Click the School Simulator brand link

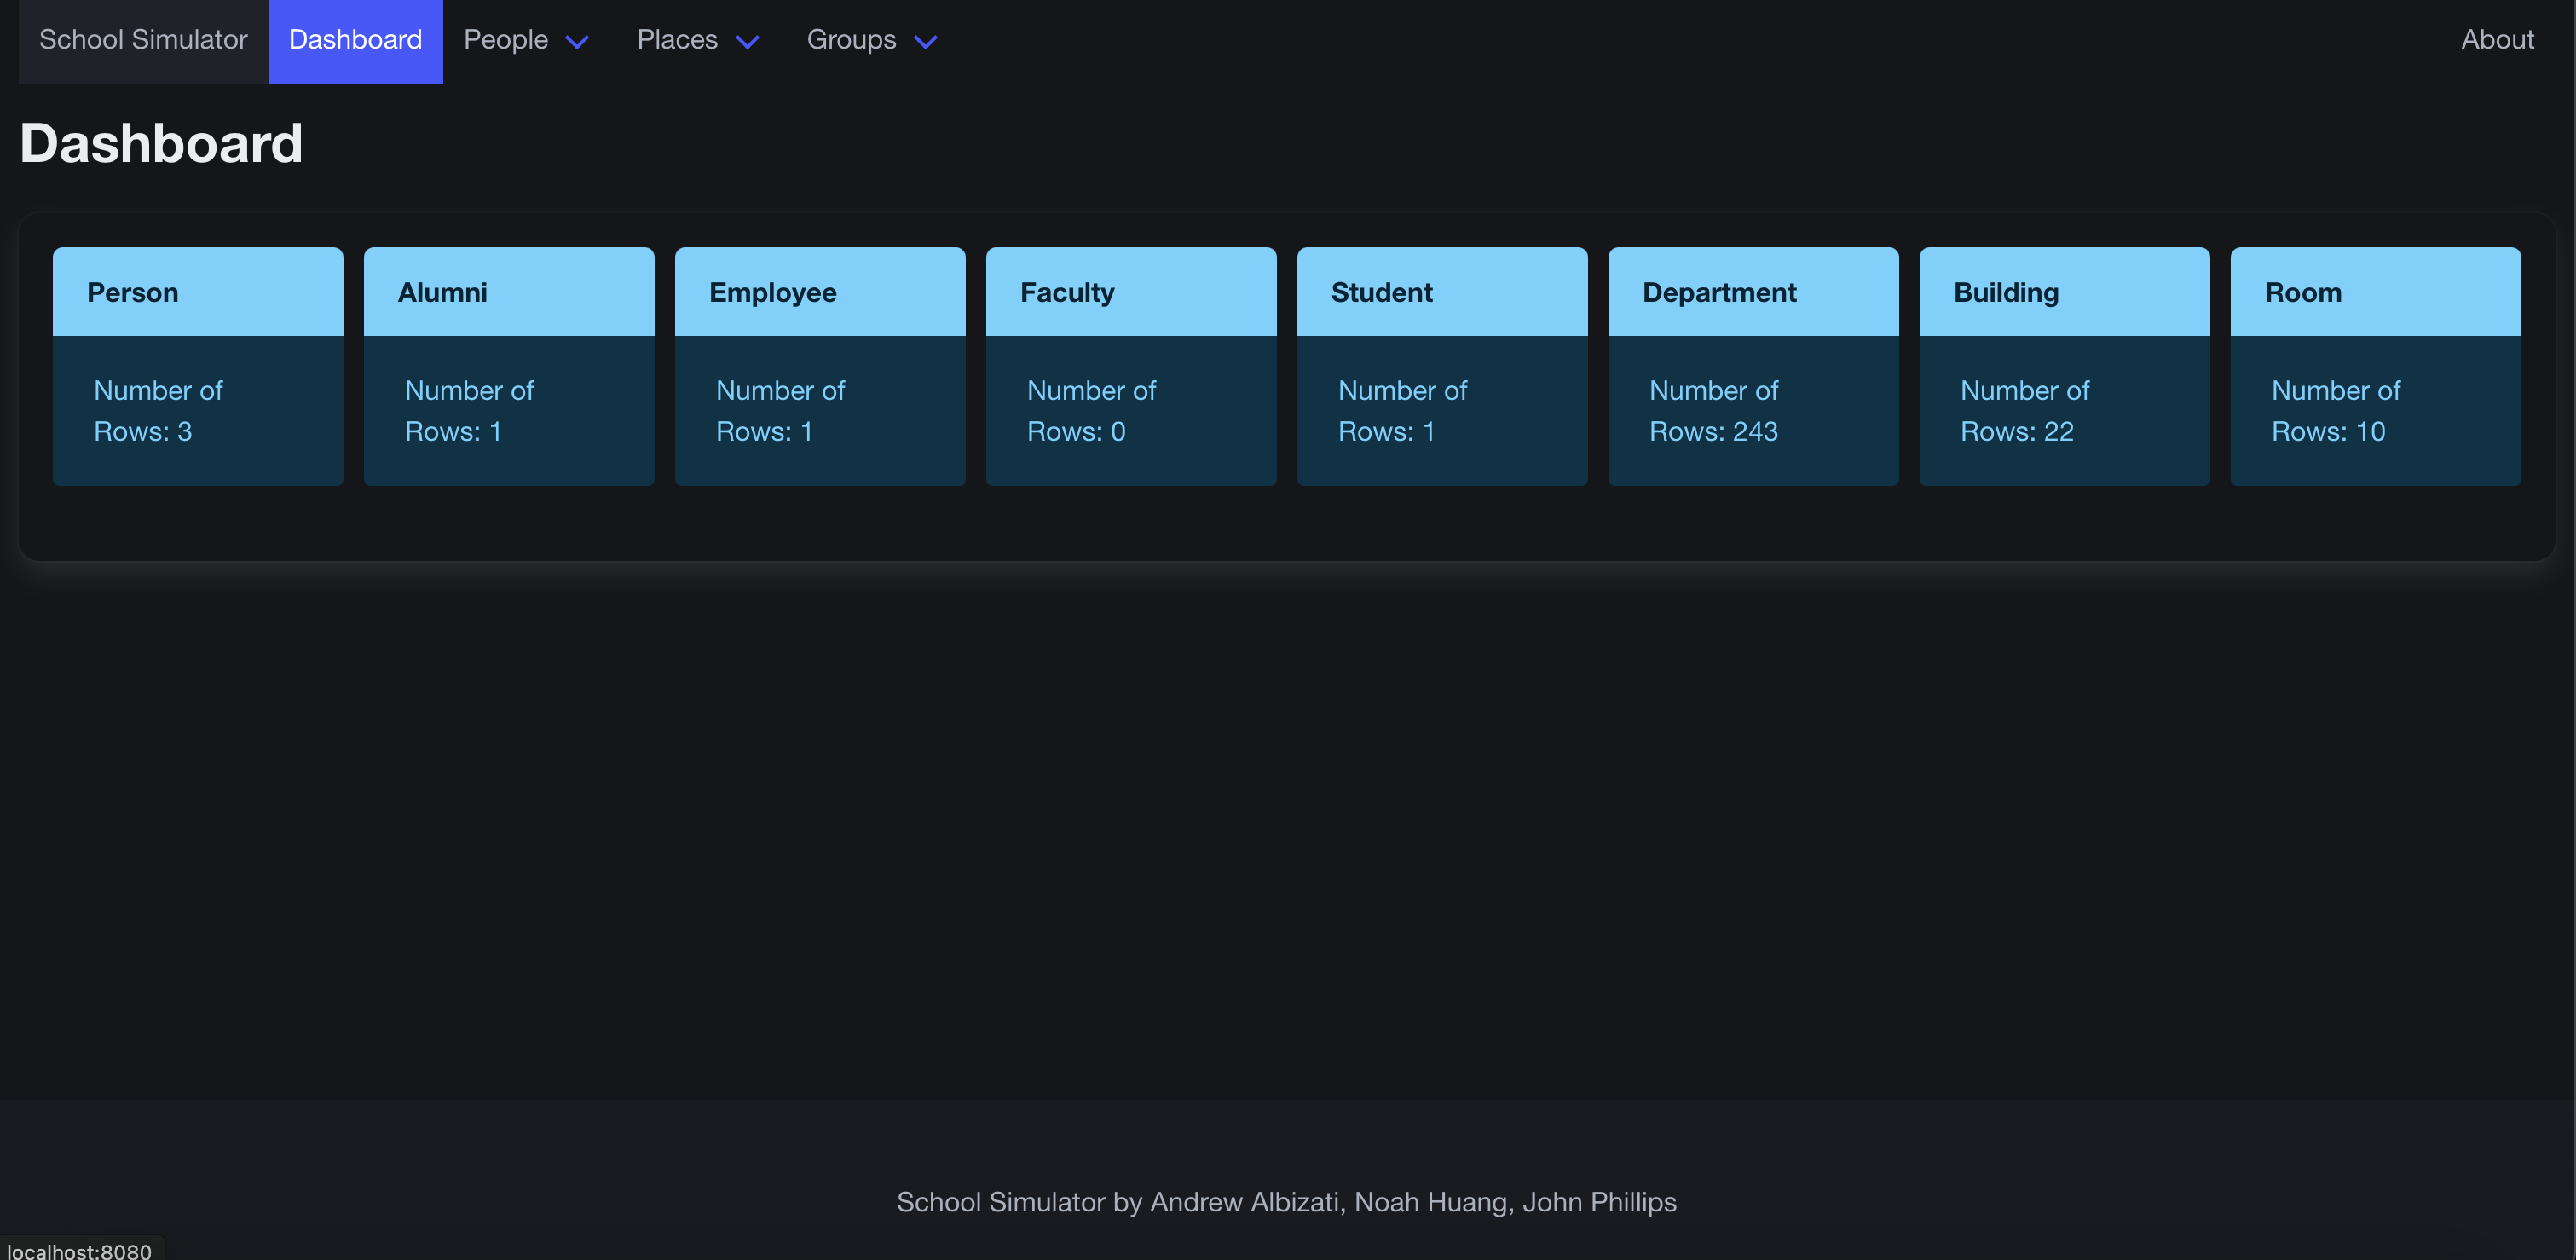(143, 40)
